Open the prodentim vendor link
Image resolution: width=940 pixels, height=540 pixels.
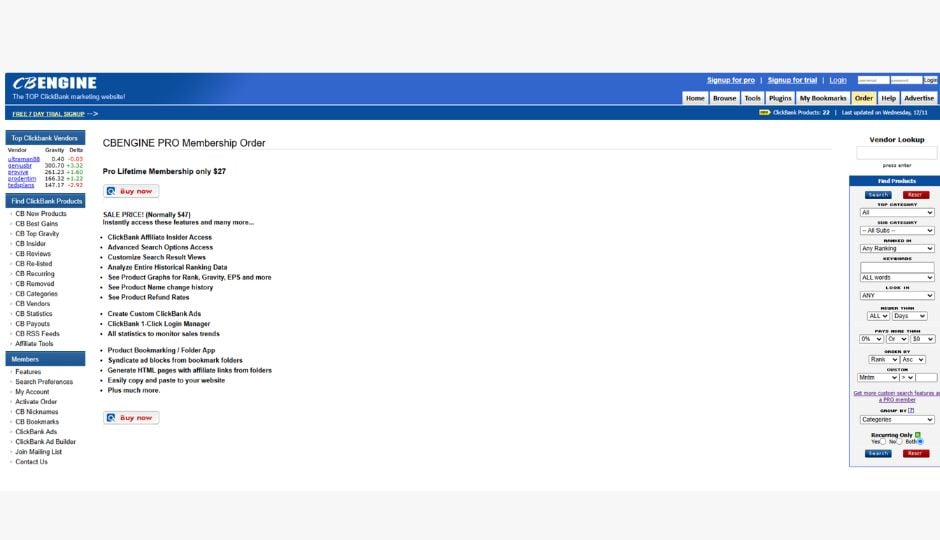pos(22,179)
